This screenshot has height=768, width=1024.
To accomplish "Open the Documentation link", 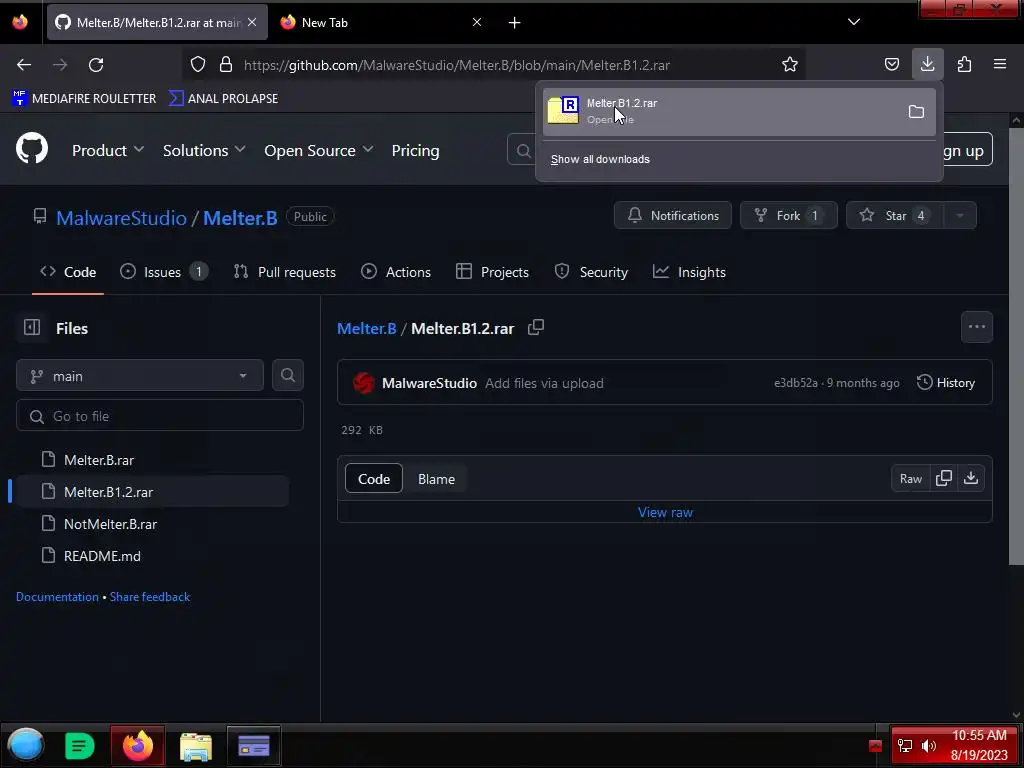I will click(x=57, y=597).
